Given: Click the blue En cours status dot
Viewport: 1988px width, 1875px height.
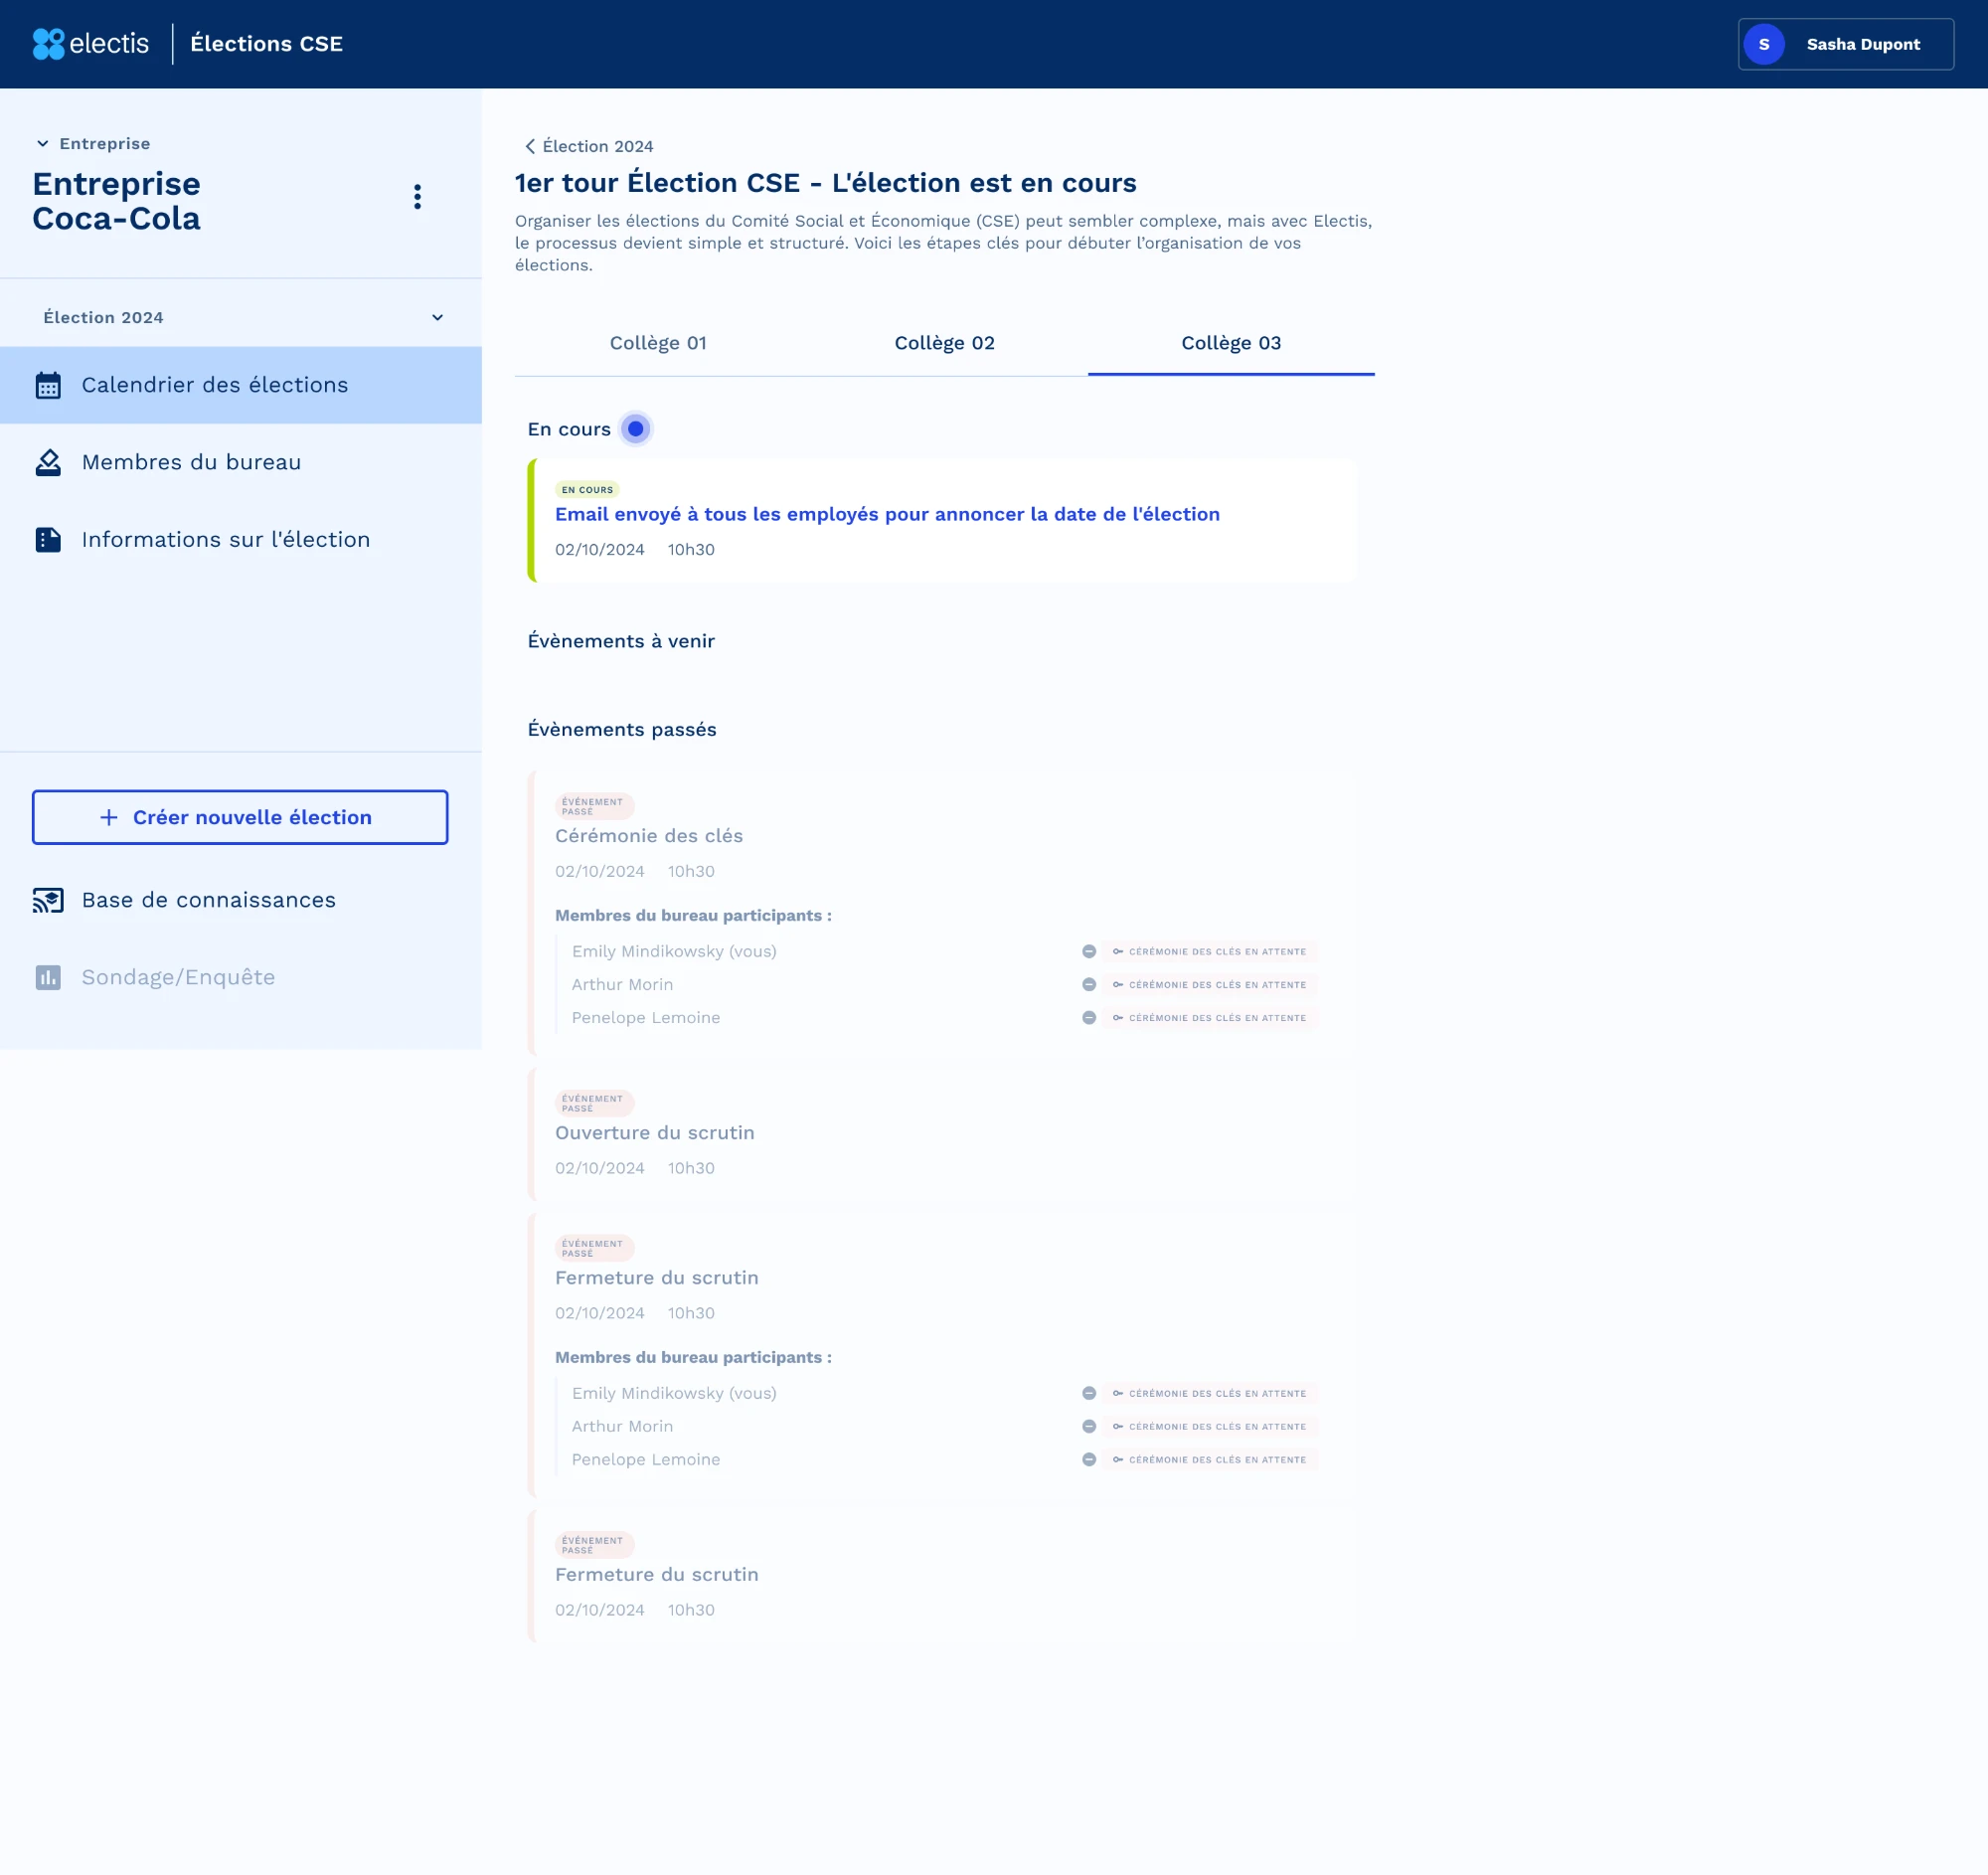Looking at the screenshot, I should (x=635, y=429).
